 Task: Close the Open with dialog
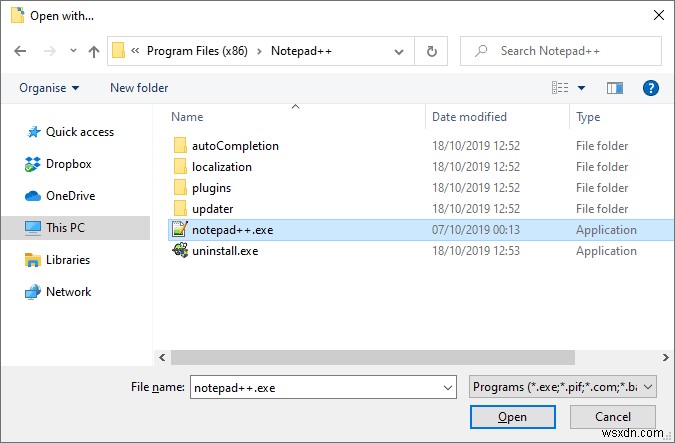[x=658, y=15]
